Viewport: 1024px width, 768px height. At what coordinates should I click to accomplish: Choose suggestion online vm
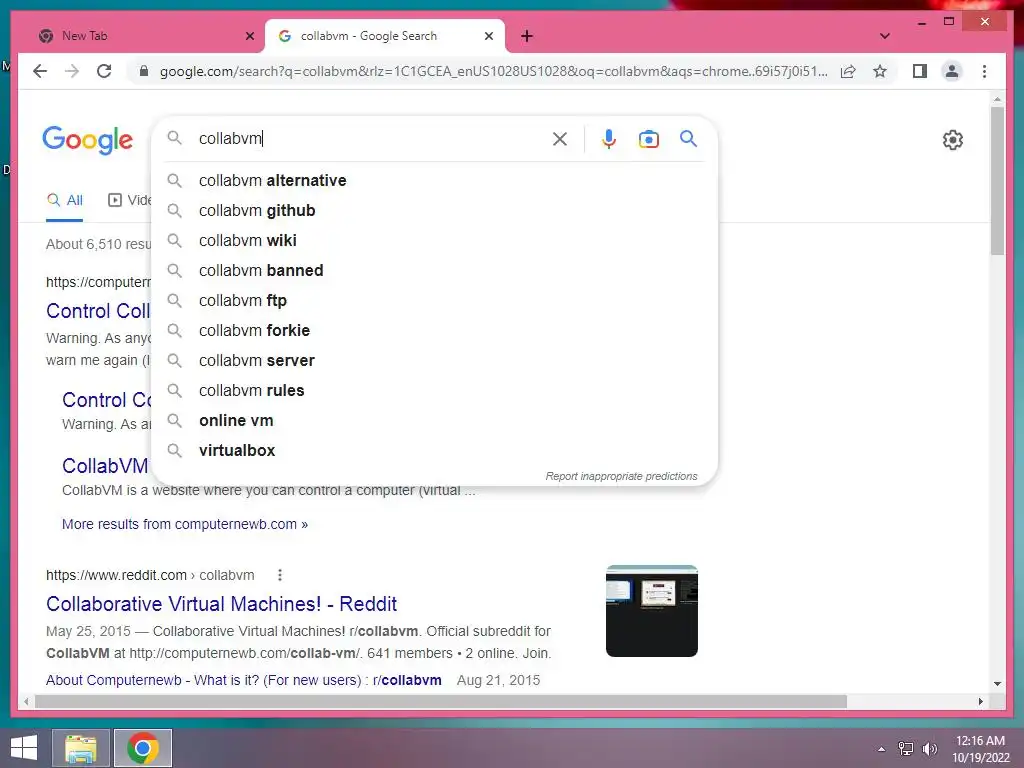434,421
